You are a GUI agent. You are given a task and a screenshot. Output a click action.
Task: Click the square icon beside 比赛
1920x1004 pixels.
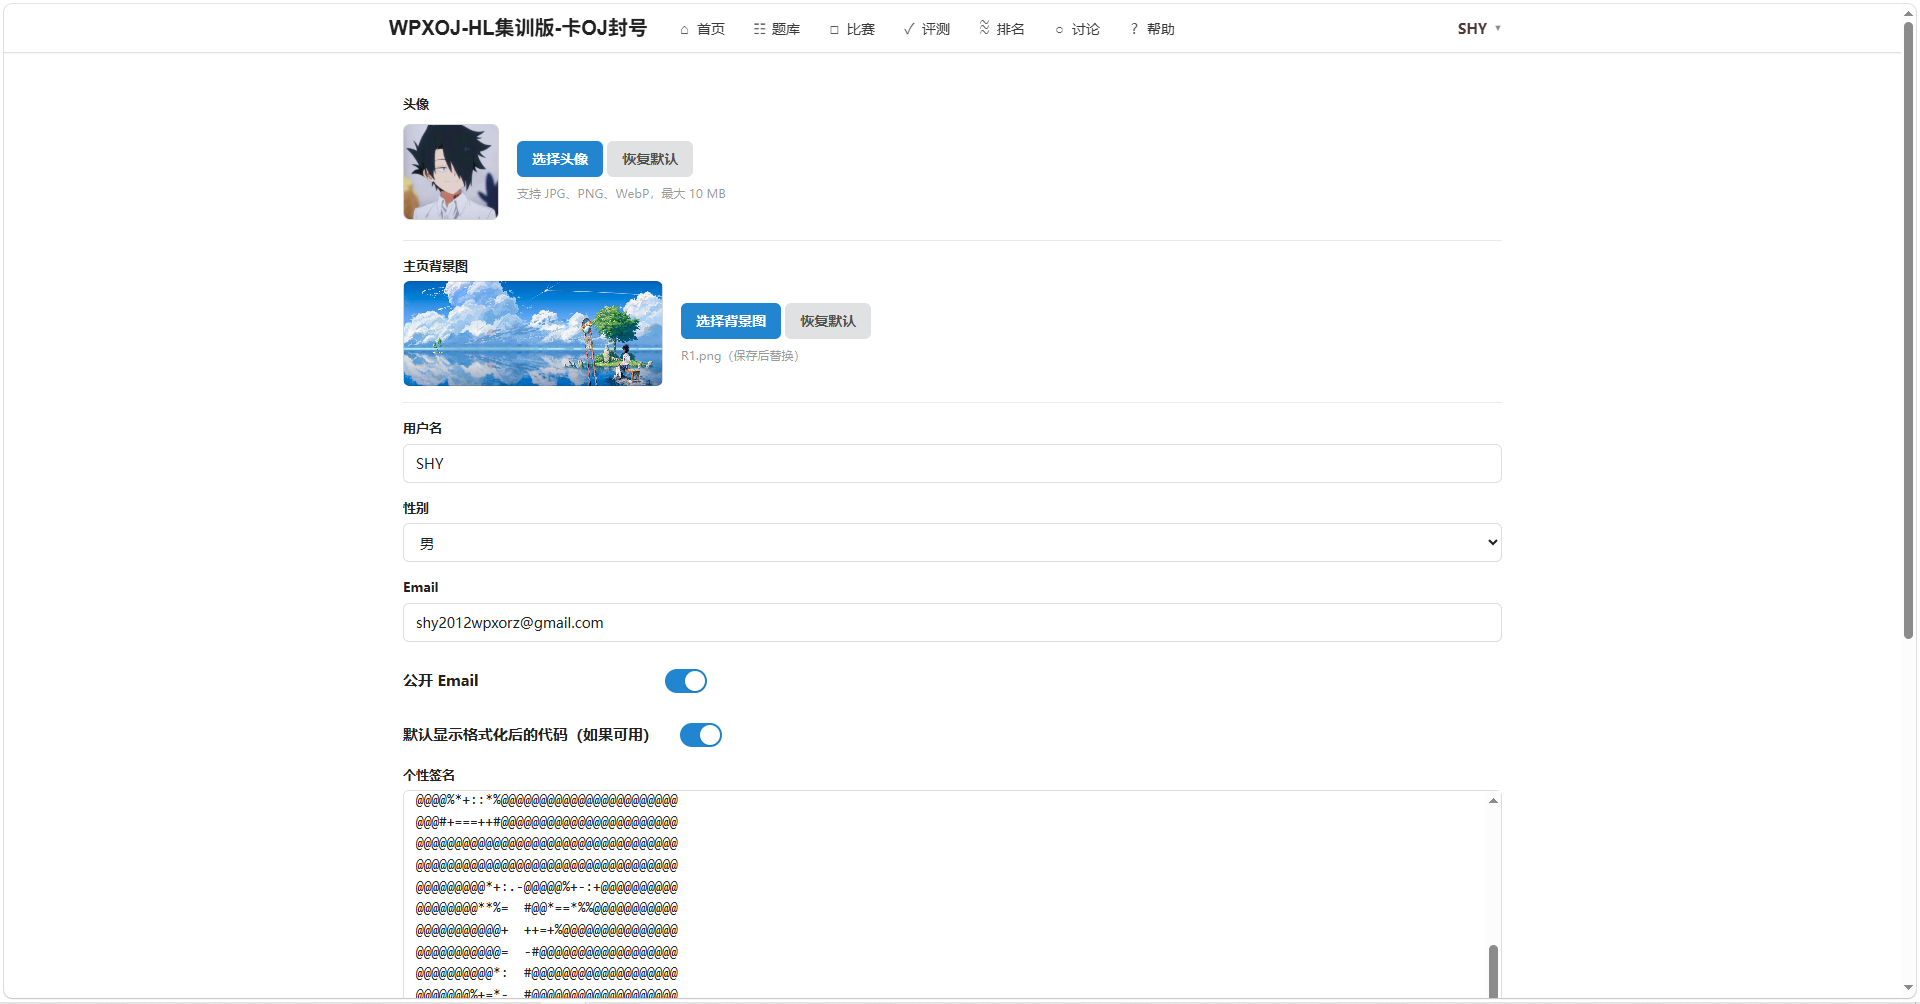click(834, 30)
